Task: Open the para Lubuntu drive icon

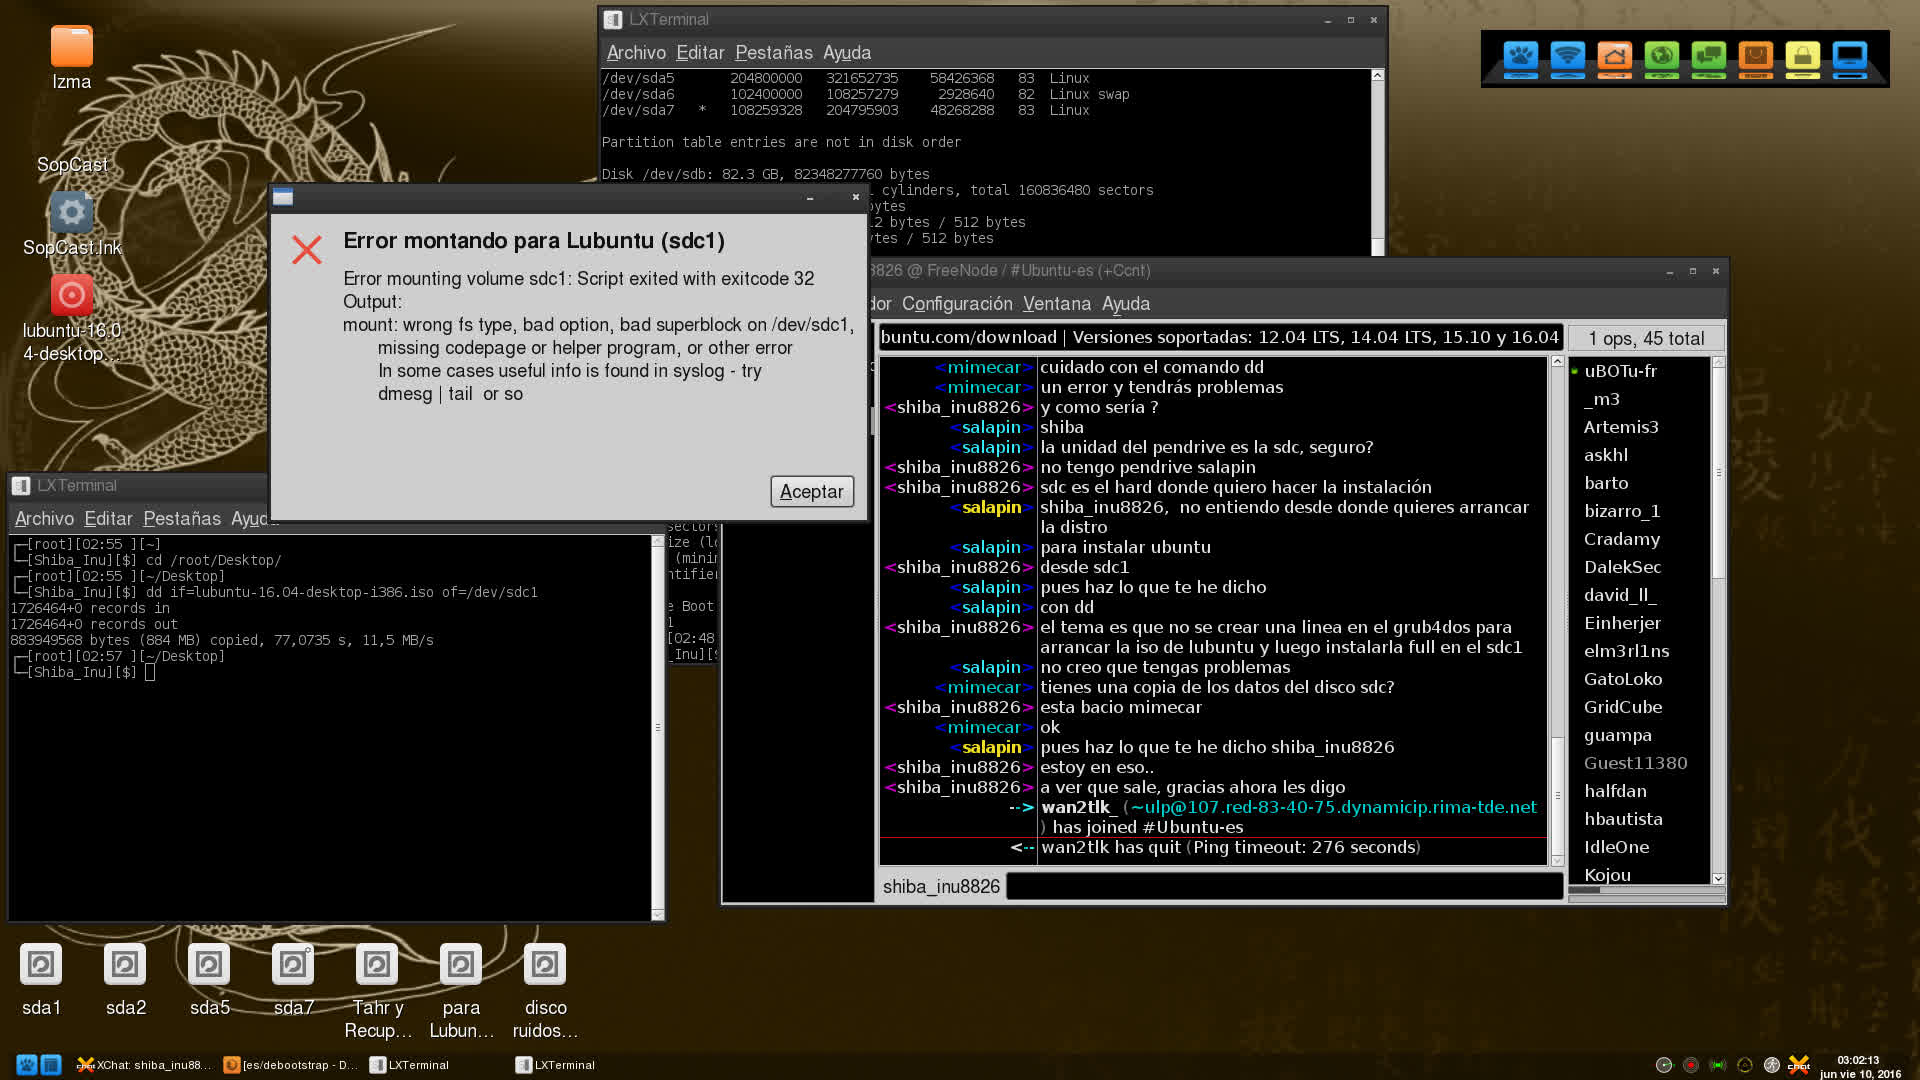Action: (x=461, y=965)
